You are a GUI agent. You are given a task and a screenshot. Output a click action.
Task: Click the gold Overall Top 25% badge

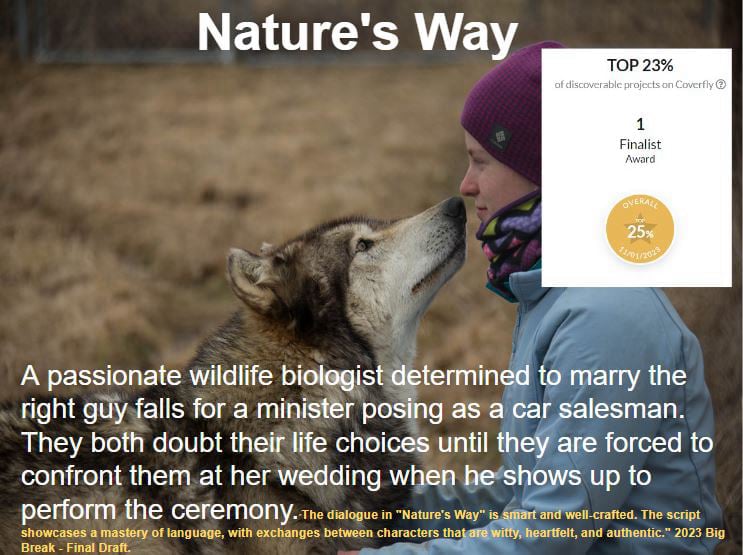(640, 230)
